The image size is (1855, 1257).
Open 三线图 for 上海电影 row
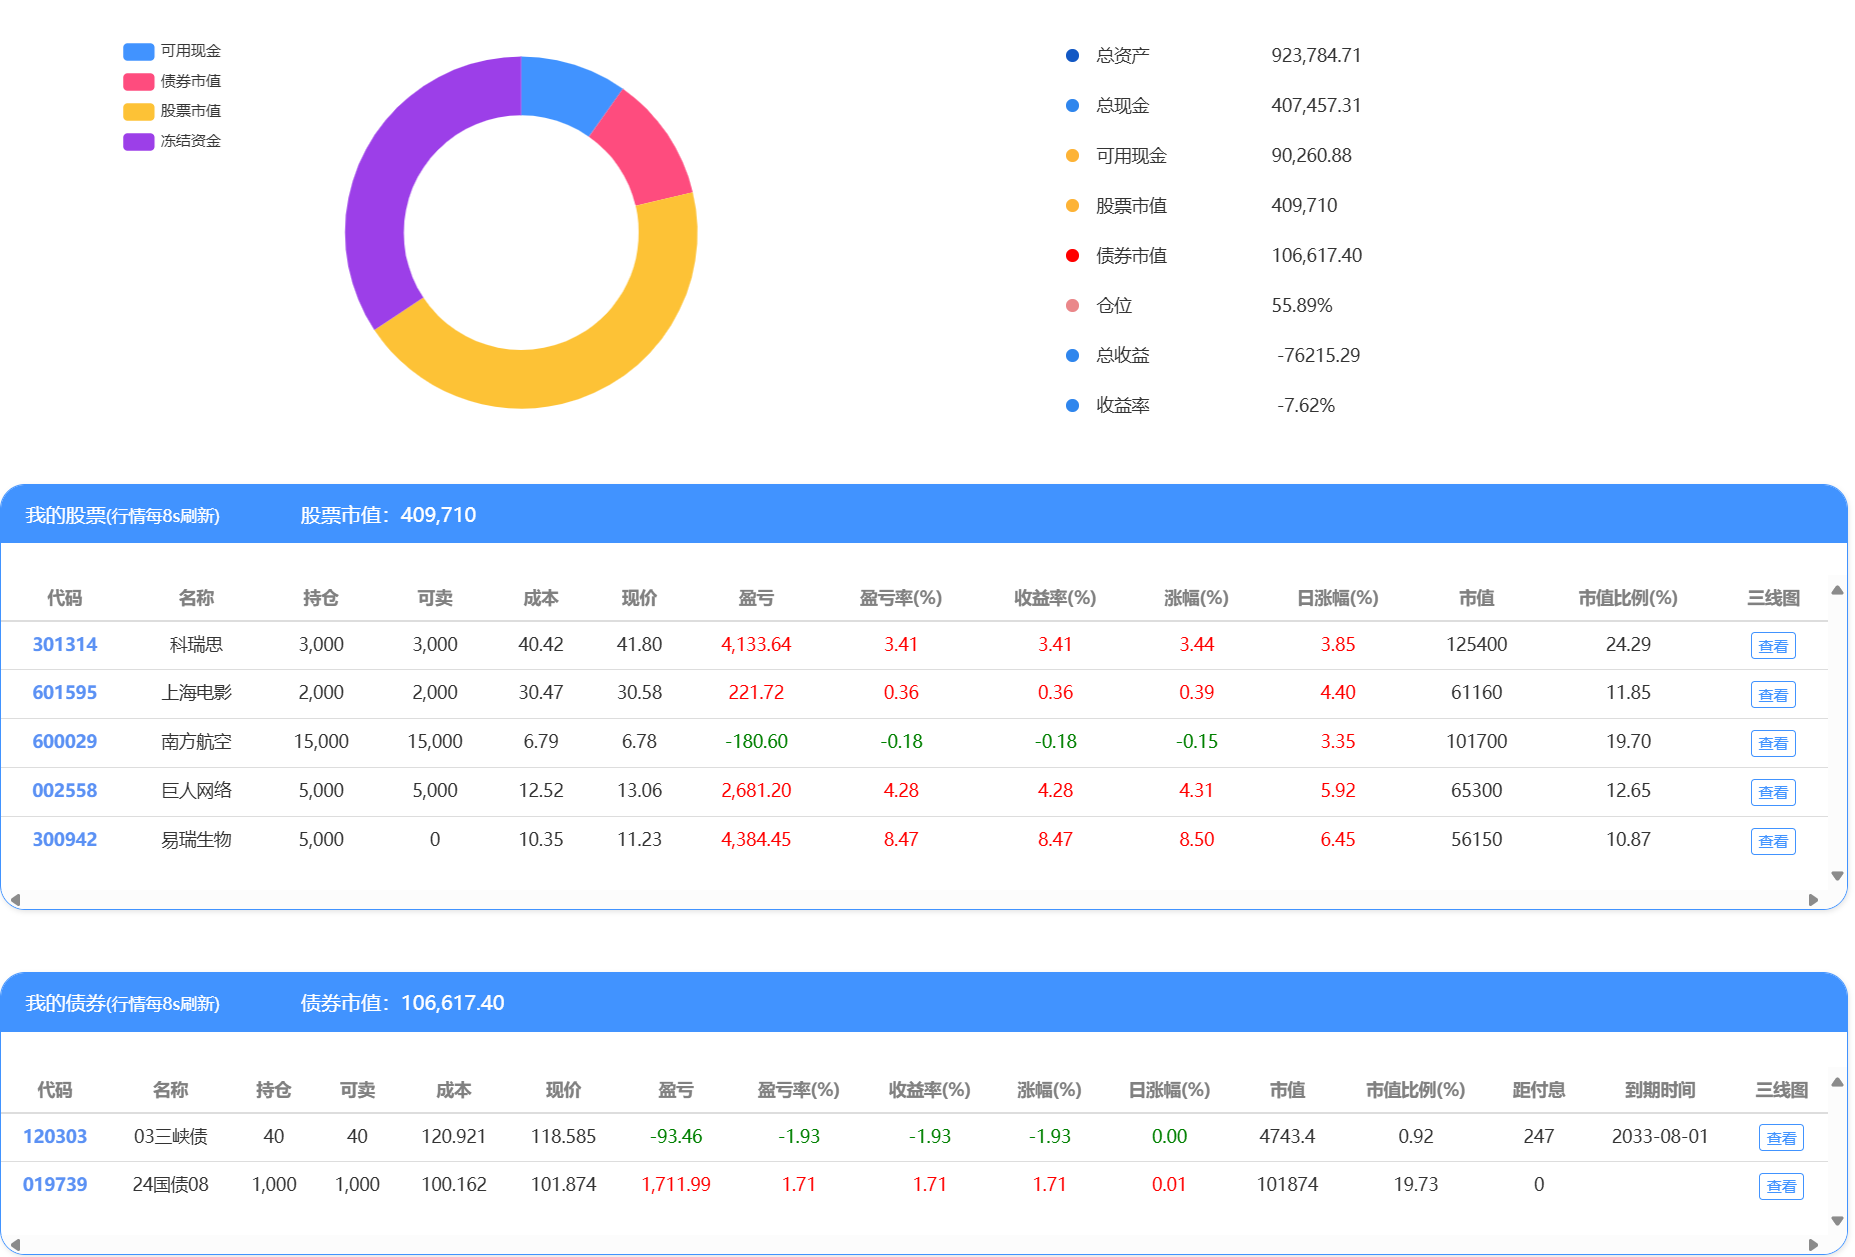1772,695
